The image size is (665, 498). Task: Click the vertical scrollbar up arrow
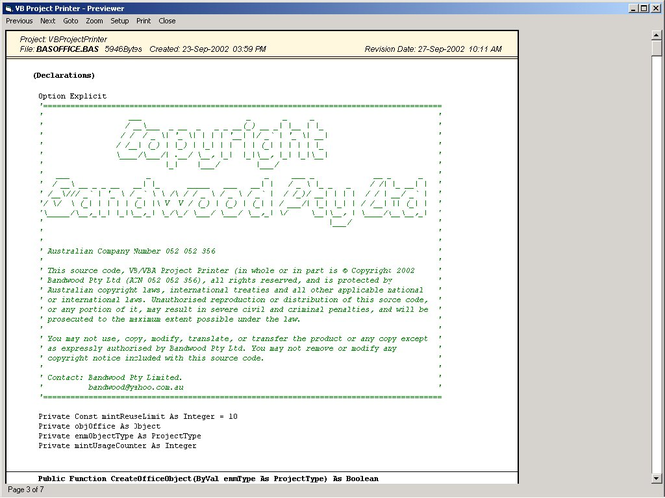tap(657, 35)
